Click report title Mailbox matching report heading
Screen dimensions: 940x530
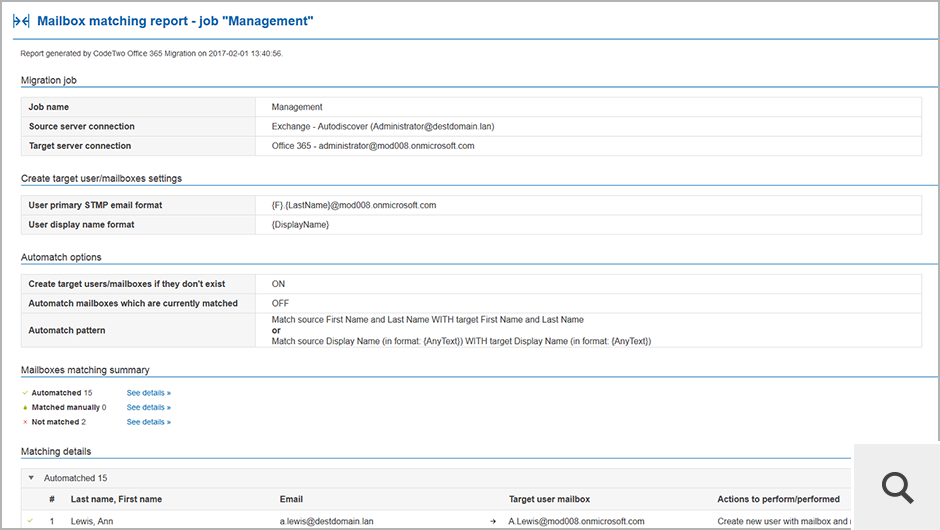point(175,21)
